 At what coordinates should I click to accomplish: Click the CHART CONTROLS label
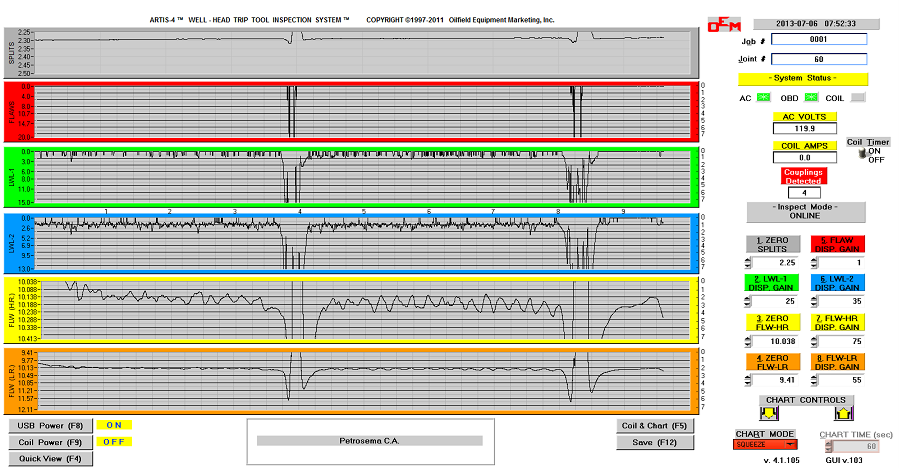pos(806,400)
